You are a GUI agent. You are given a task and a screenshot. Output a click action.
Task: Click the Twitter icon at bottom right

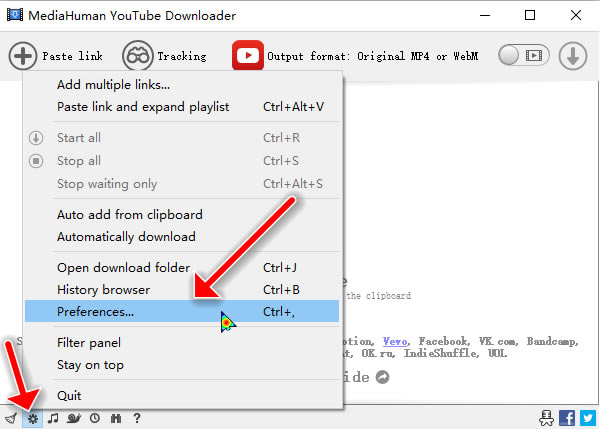pos(587,418)
